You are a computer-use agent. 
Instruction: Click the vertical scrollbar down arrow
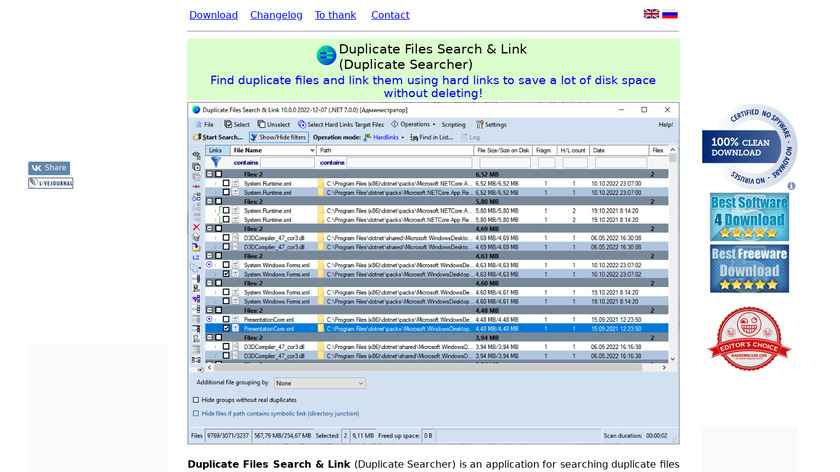[x=673, y=359]
